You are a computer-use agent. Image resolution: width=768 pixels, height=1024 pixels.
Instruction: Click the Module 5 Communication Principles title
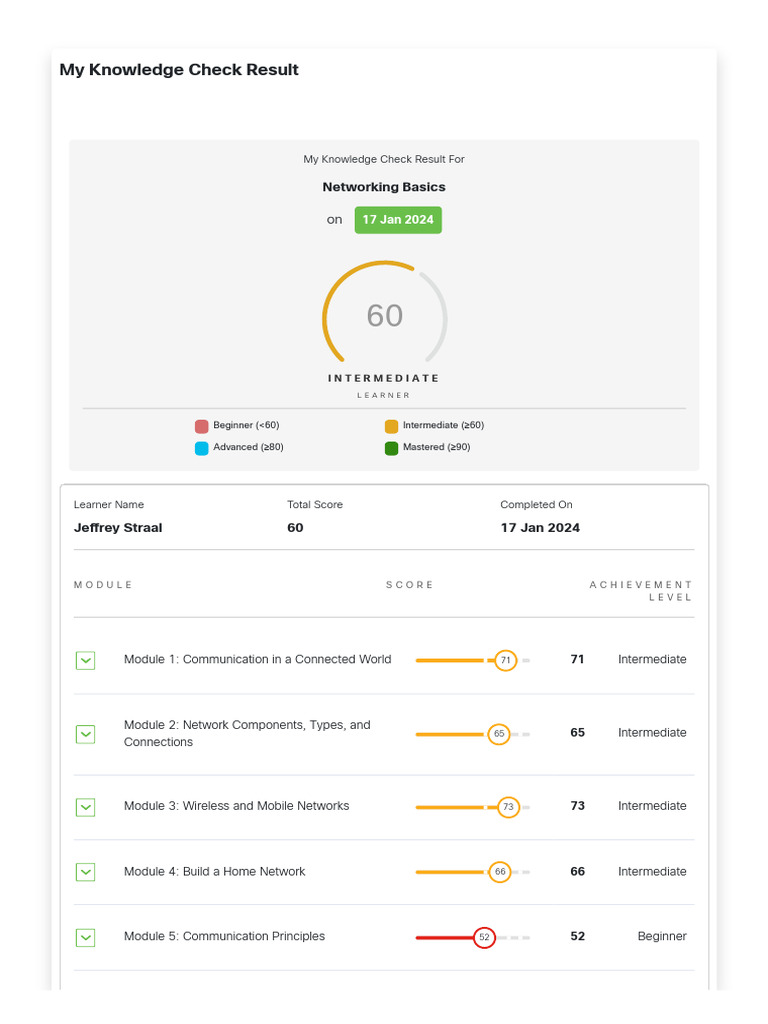[224, 937]
